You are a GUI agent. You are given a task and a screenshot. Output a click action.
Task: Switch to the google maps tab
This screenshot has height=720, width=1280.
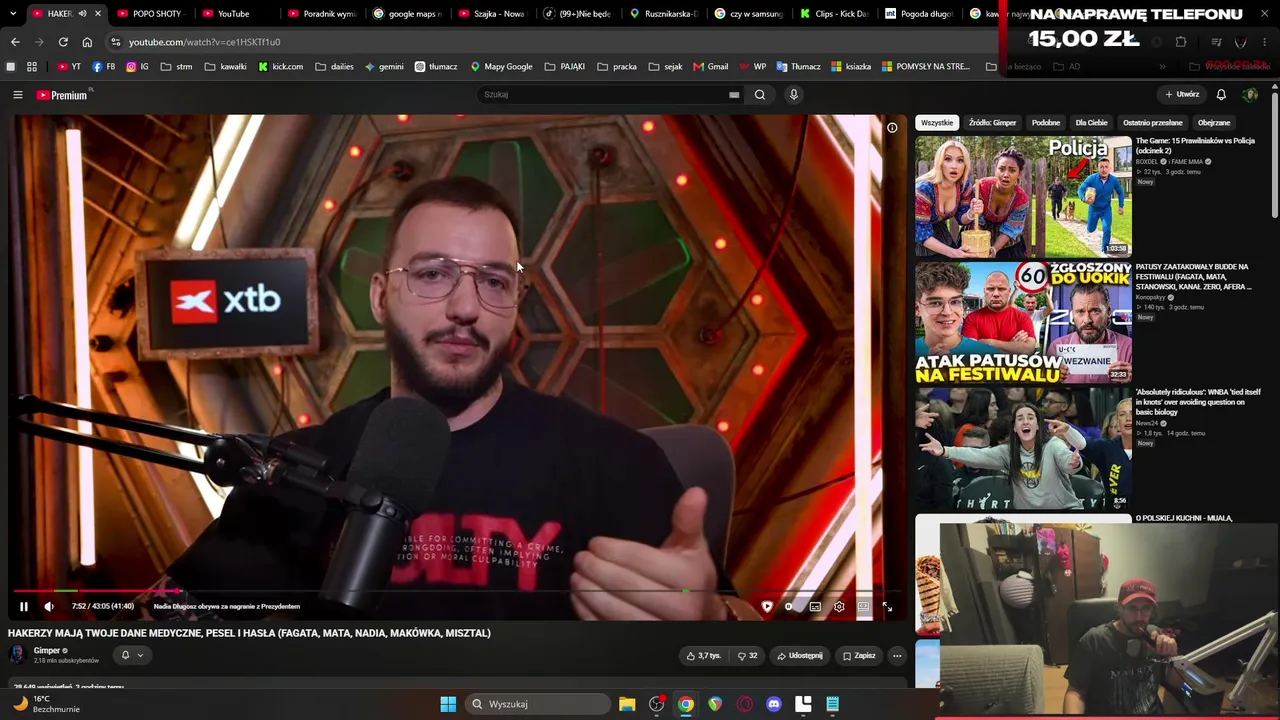point(410,14)
